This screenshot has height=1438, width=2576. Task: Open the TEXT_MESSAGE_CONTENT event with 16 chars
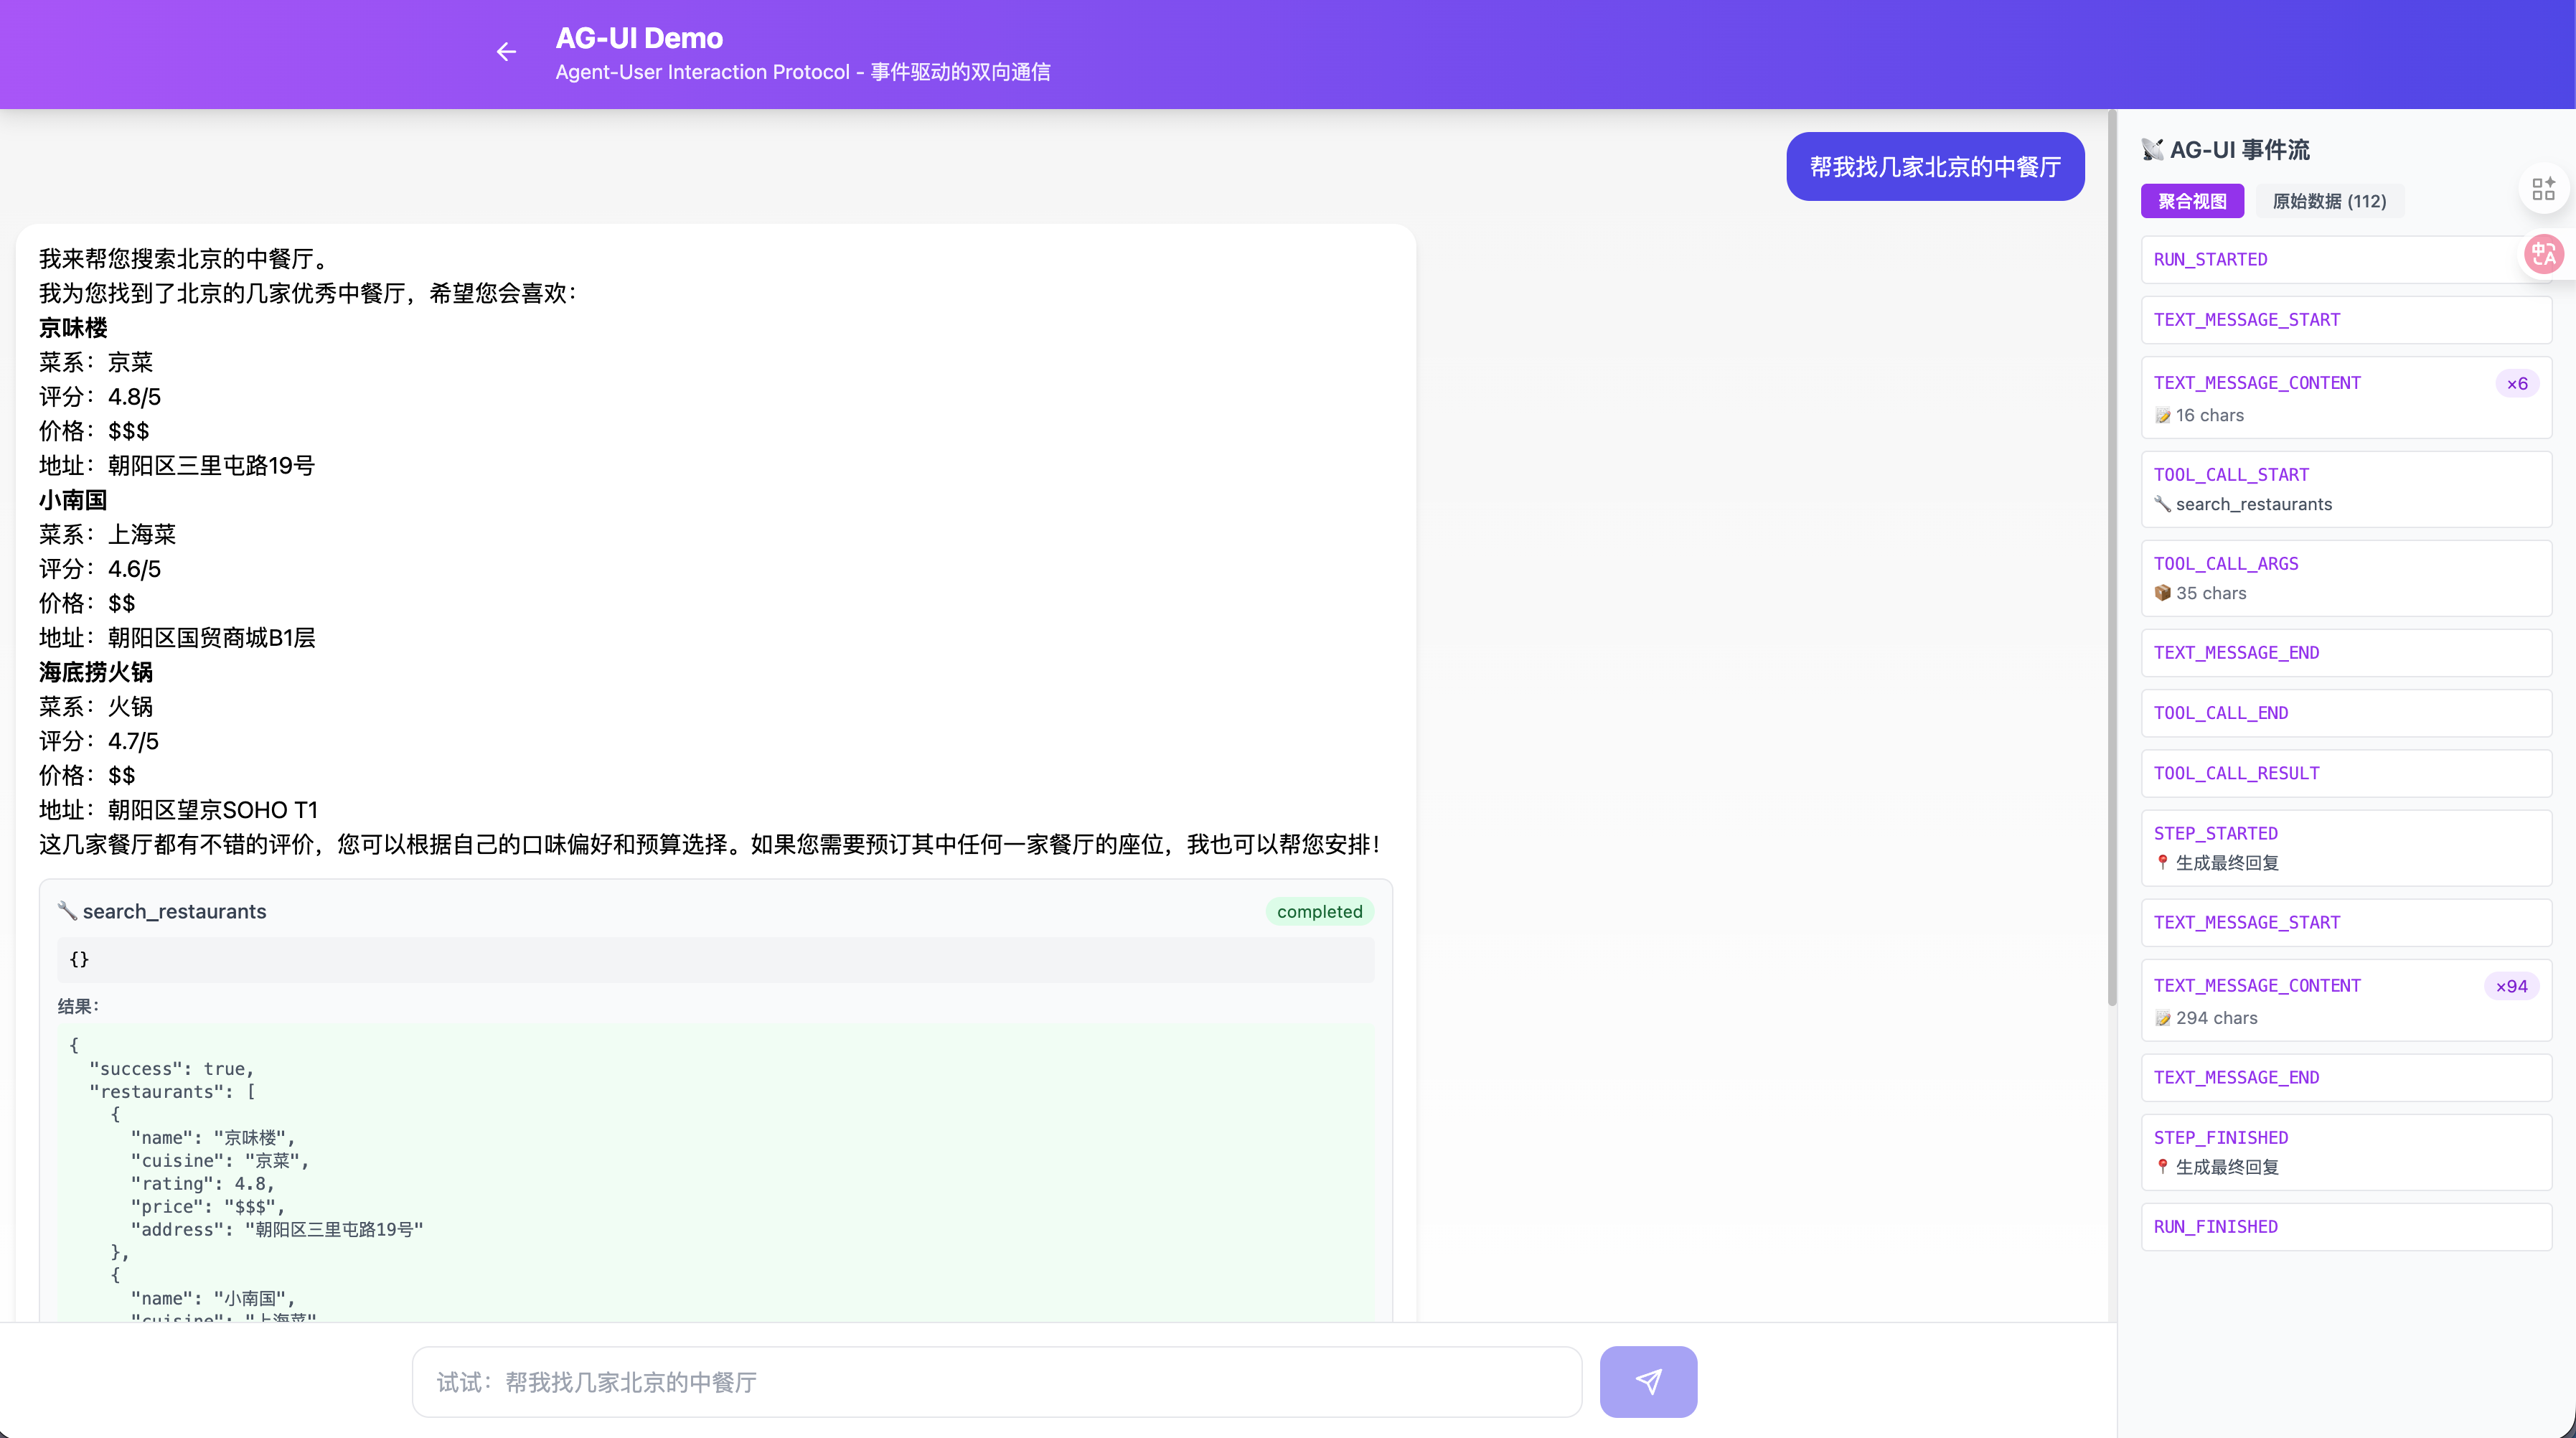click(x=2346, y=398)
